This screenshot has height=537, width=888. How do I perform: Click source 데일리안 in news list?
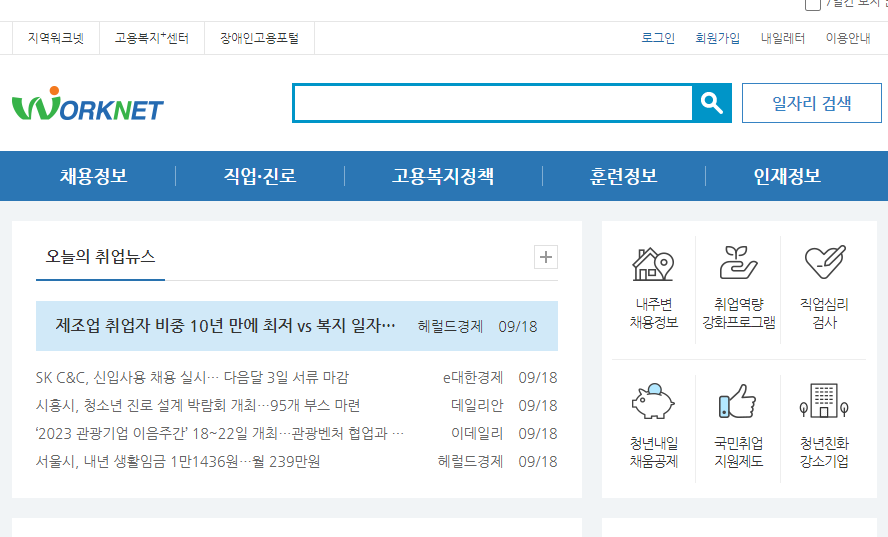click(x=477, y=406)
